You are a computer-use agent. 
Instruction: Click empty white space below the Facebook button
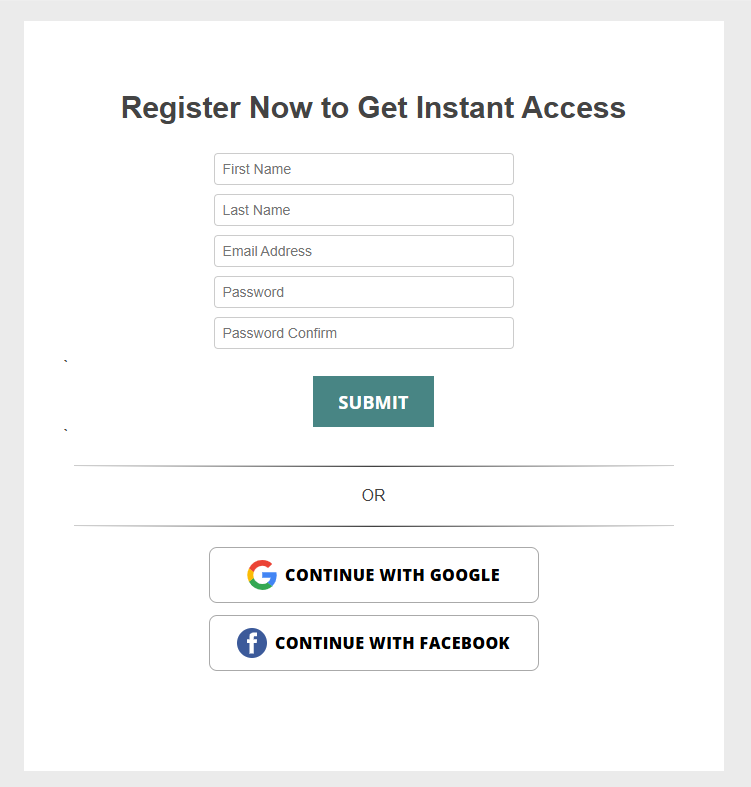(x=373, y=720)
